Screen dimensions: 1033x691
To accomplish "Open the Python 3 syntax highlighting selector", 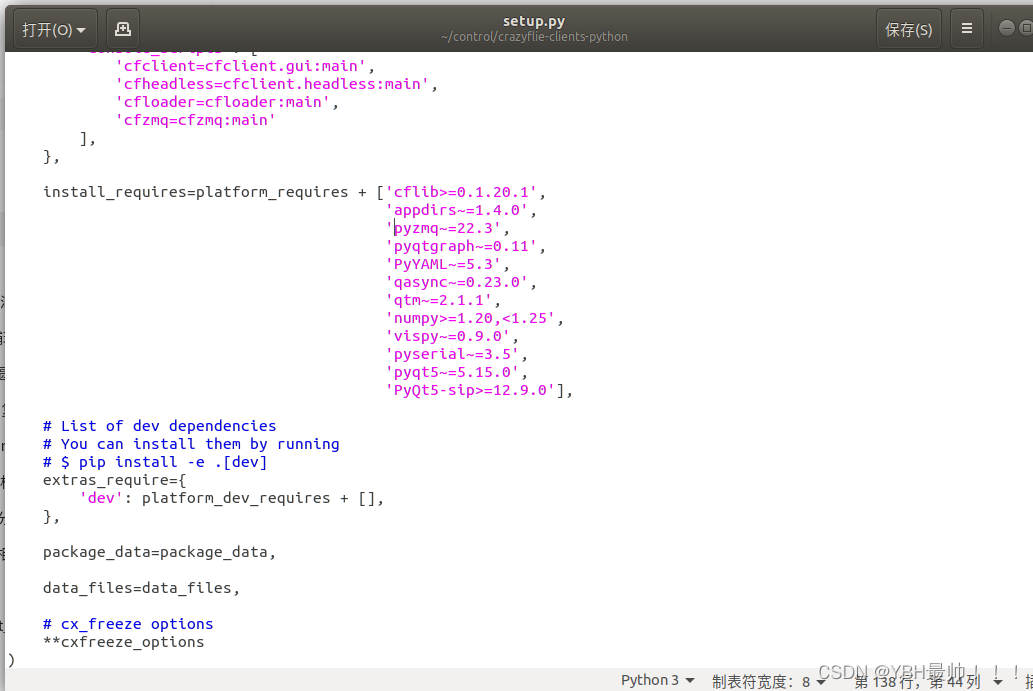I will click(x=656, y=679).
